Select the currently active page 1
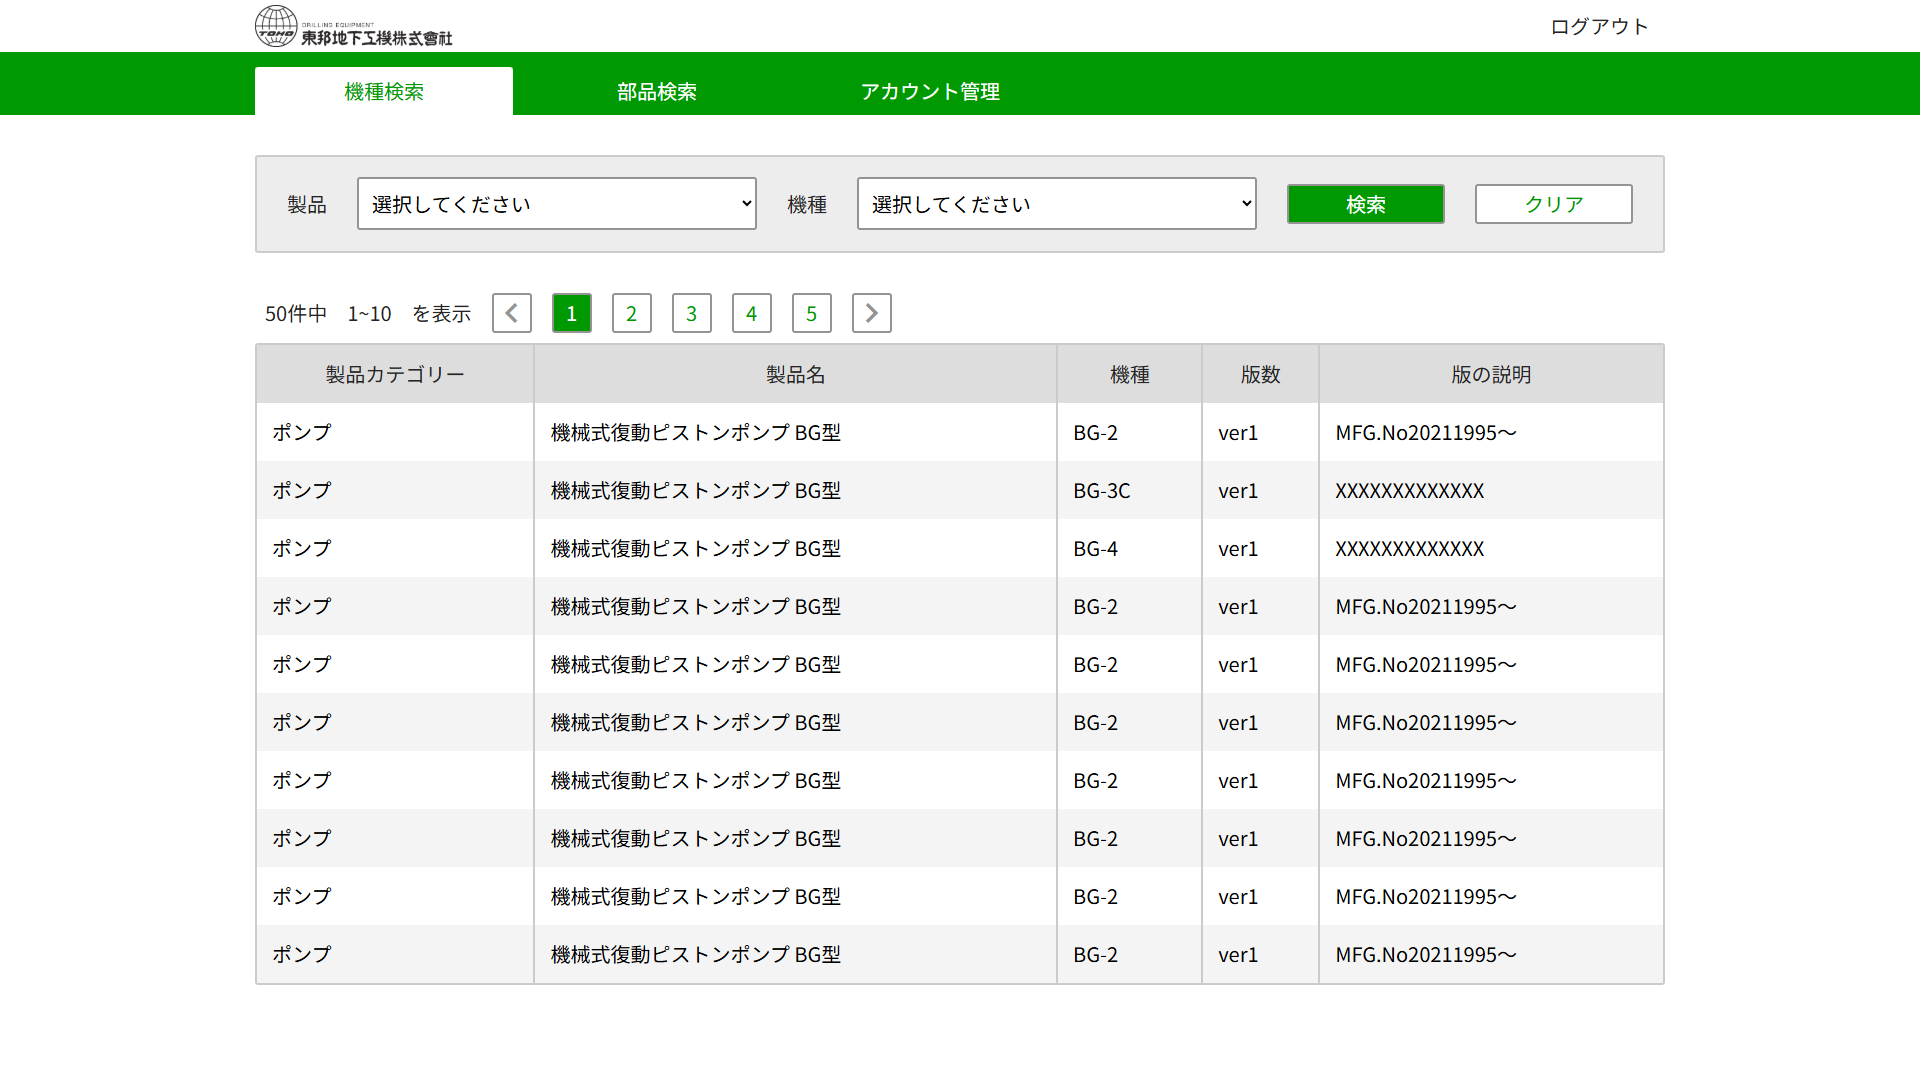Screen dimensions: 1920x1080 (x=571, y=313)
